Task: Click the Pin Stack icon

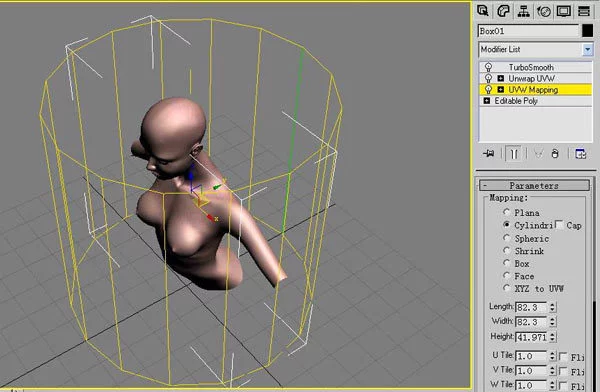Action: (x=489, y=154)
